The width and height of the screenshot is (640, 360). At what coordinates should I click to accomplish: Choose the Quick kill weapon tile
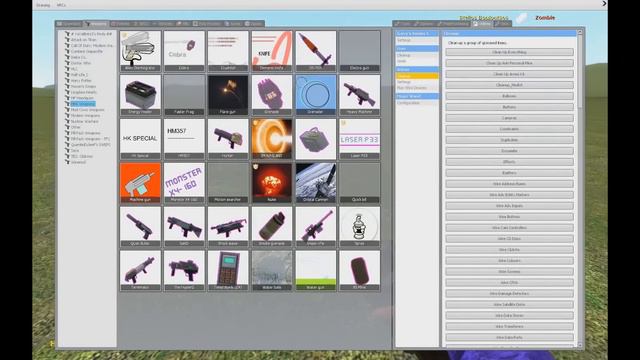[360, 182]
